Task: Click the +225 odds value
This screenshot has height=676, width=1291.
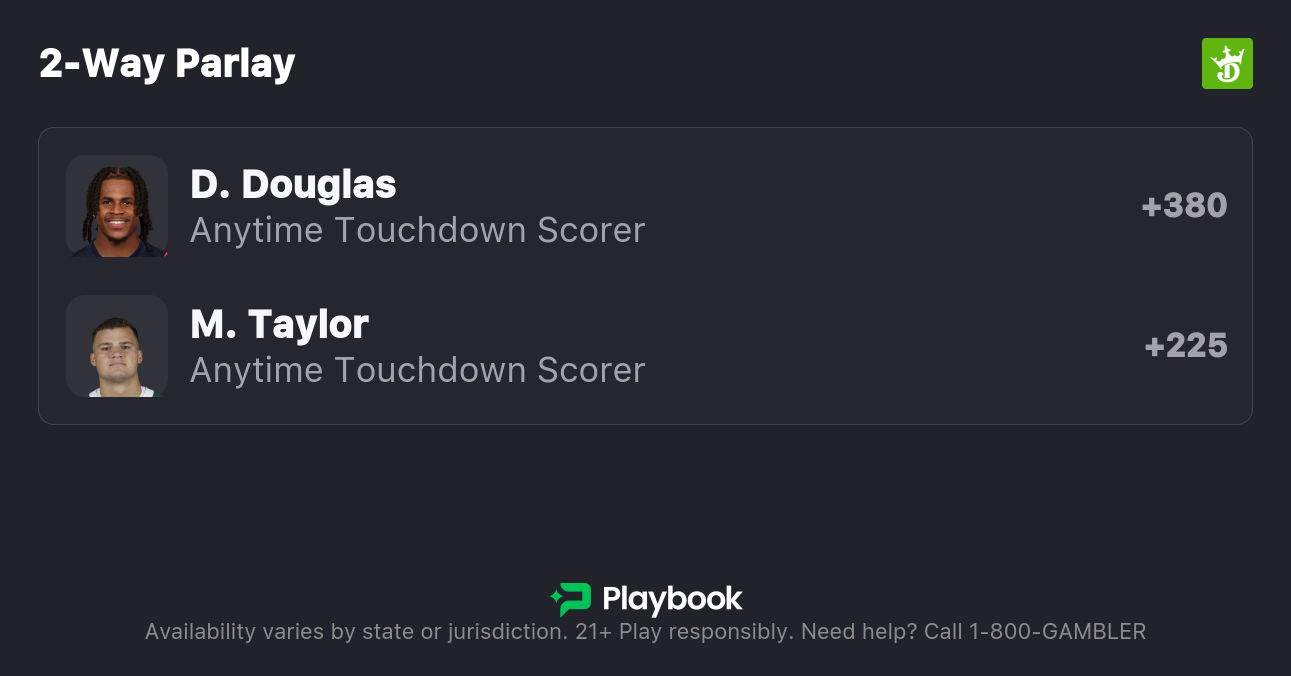Action: [1185, 346]
